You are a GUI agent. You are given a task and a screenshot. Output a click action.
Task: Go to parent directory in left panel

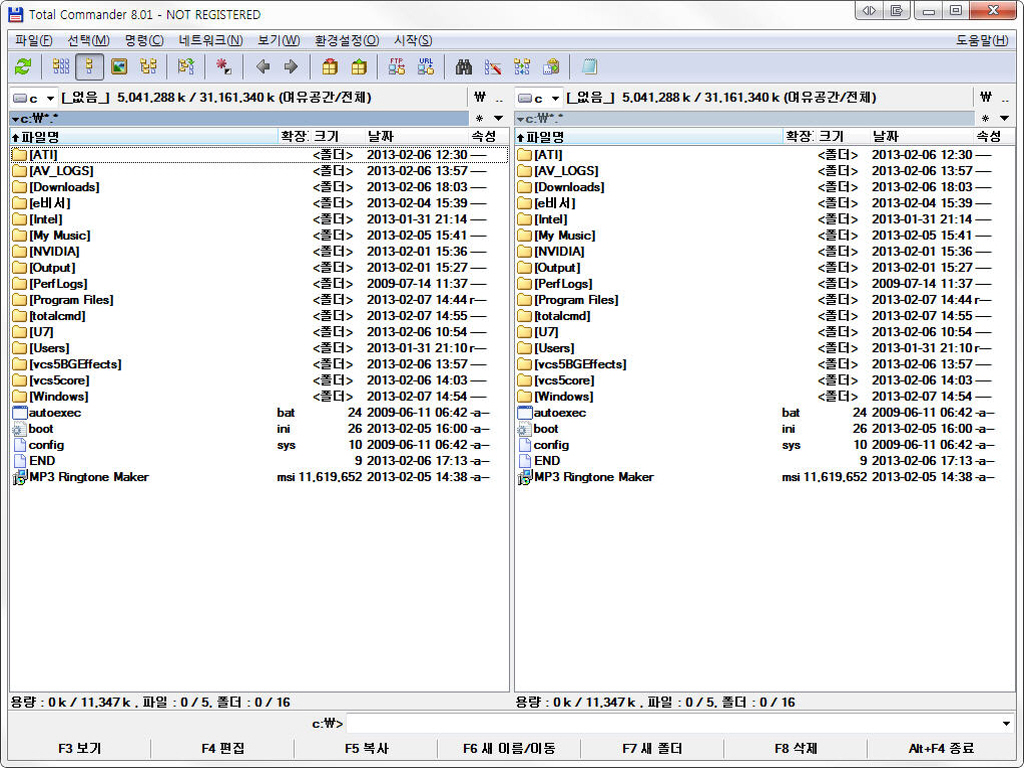click(x=499, y=98)
